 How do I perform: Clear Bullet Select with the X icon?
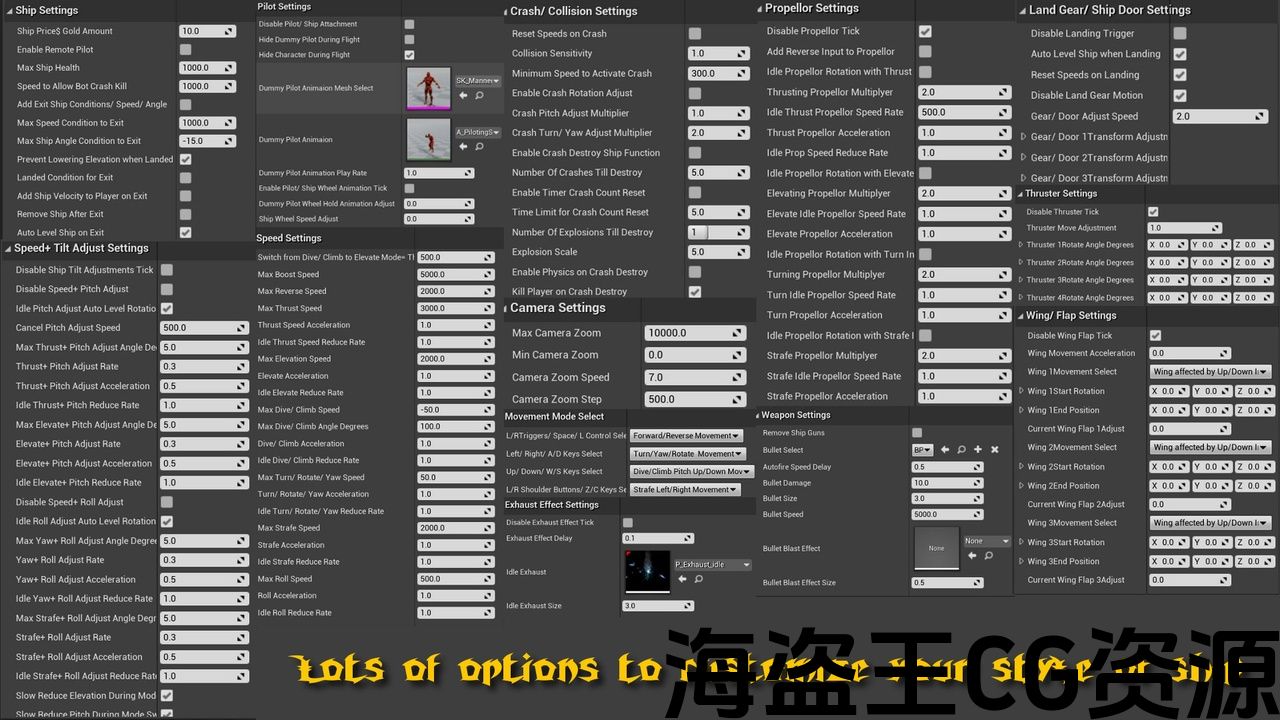tap(994, 450)
